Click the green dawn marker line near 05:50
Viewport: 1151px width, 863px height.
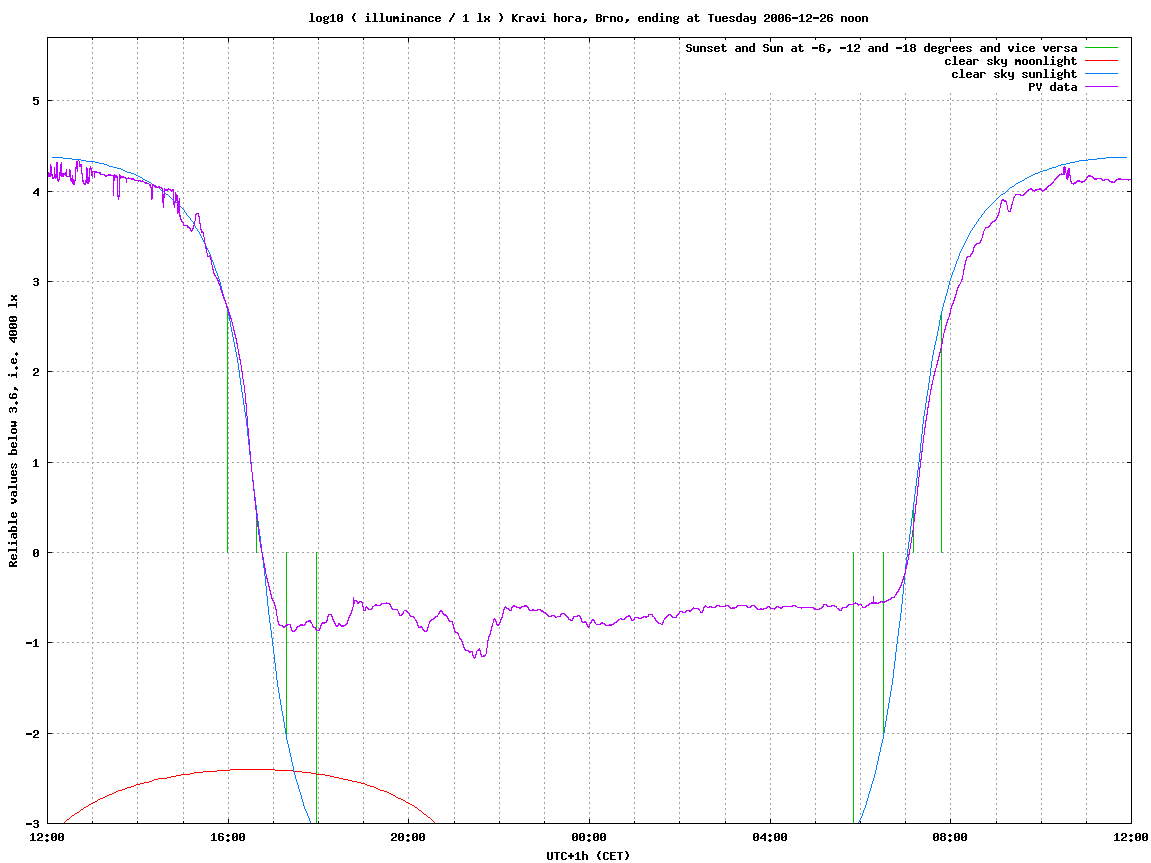click(854, 688)
